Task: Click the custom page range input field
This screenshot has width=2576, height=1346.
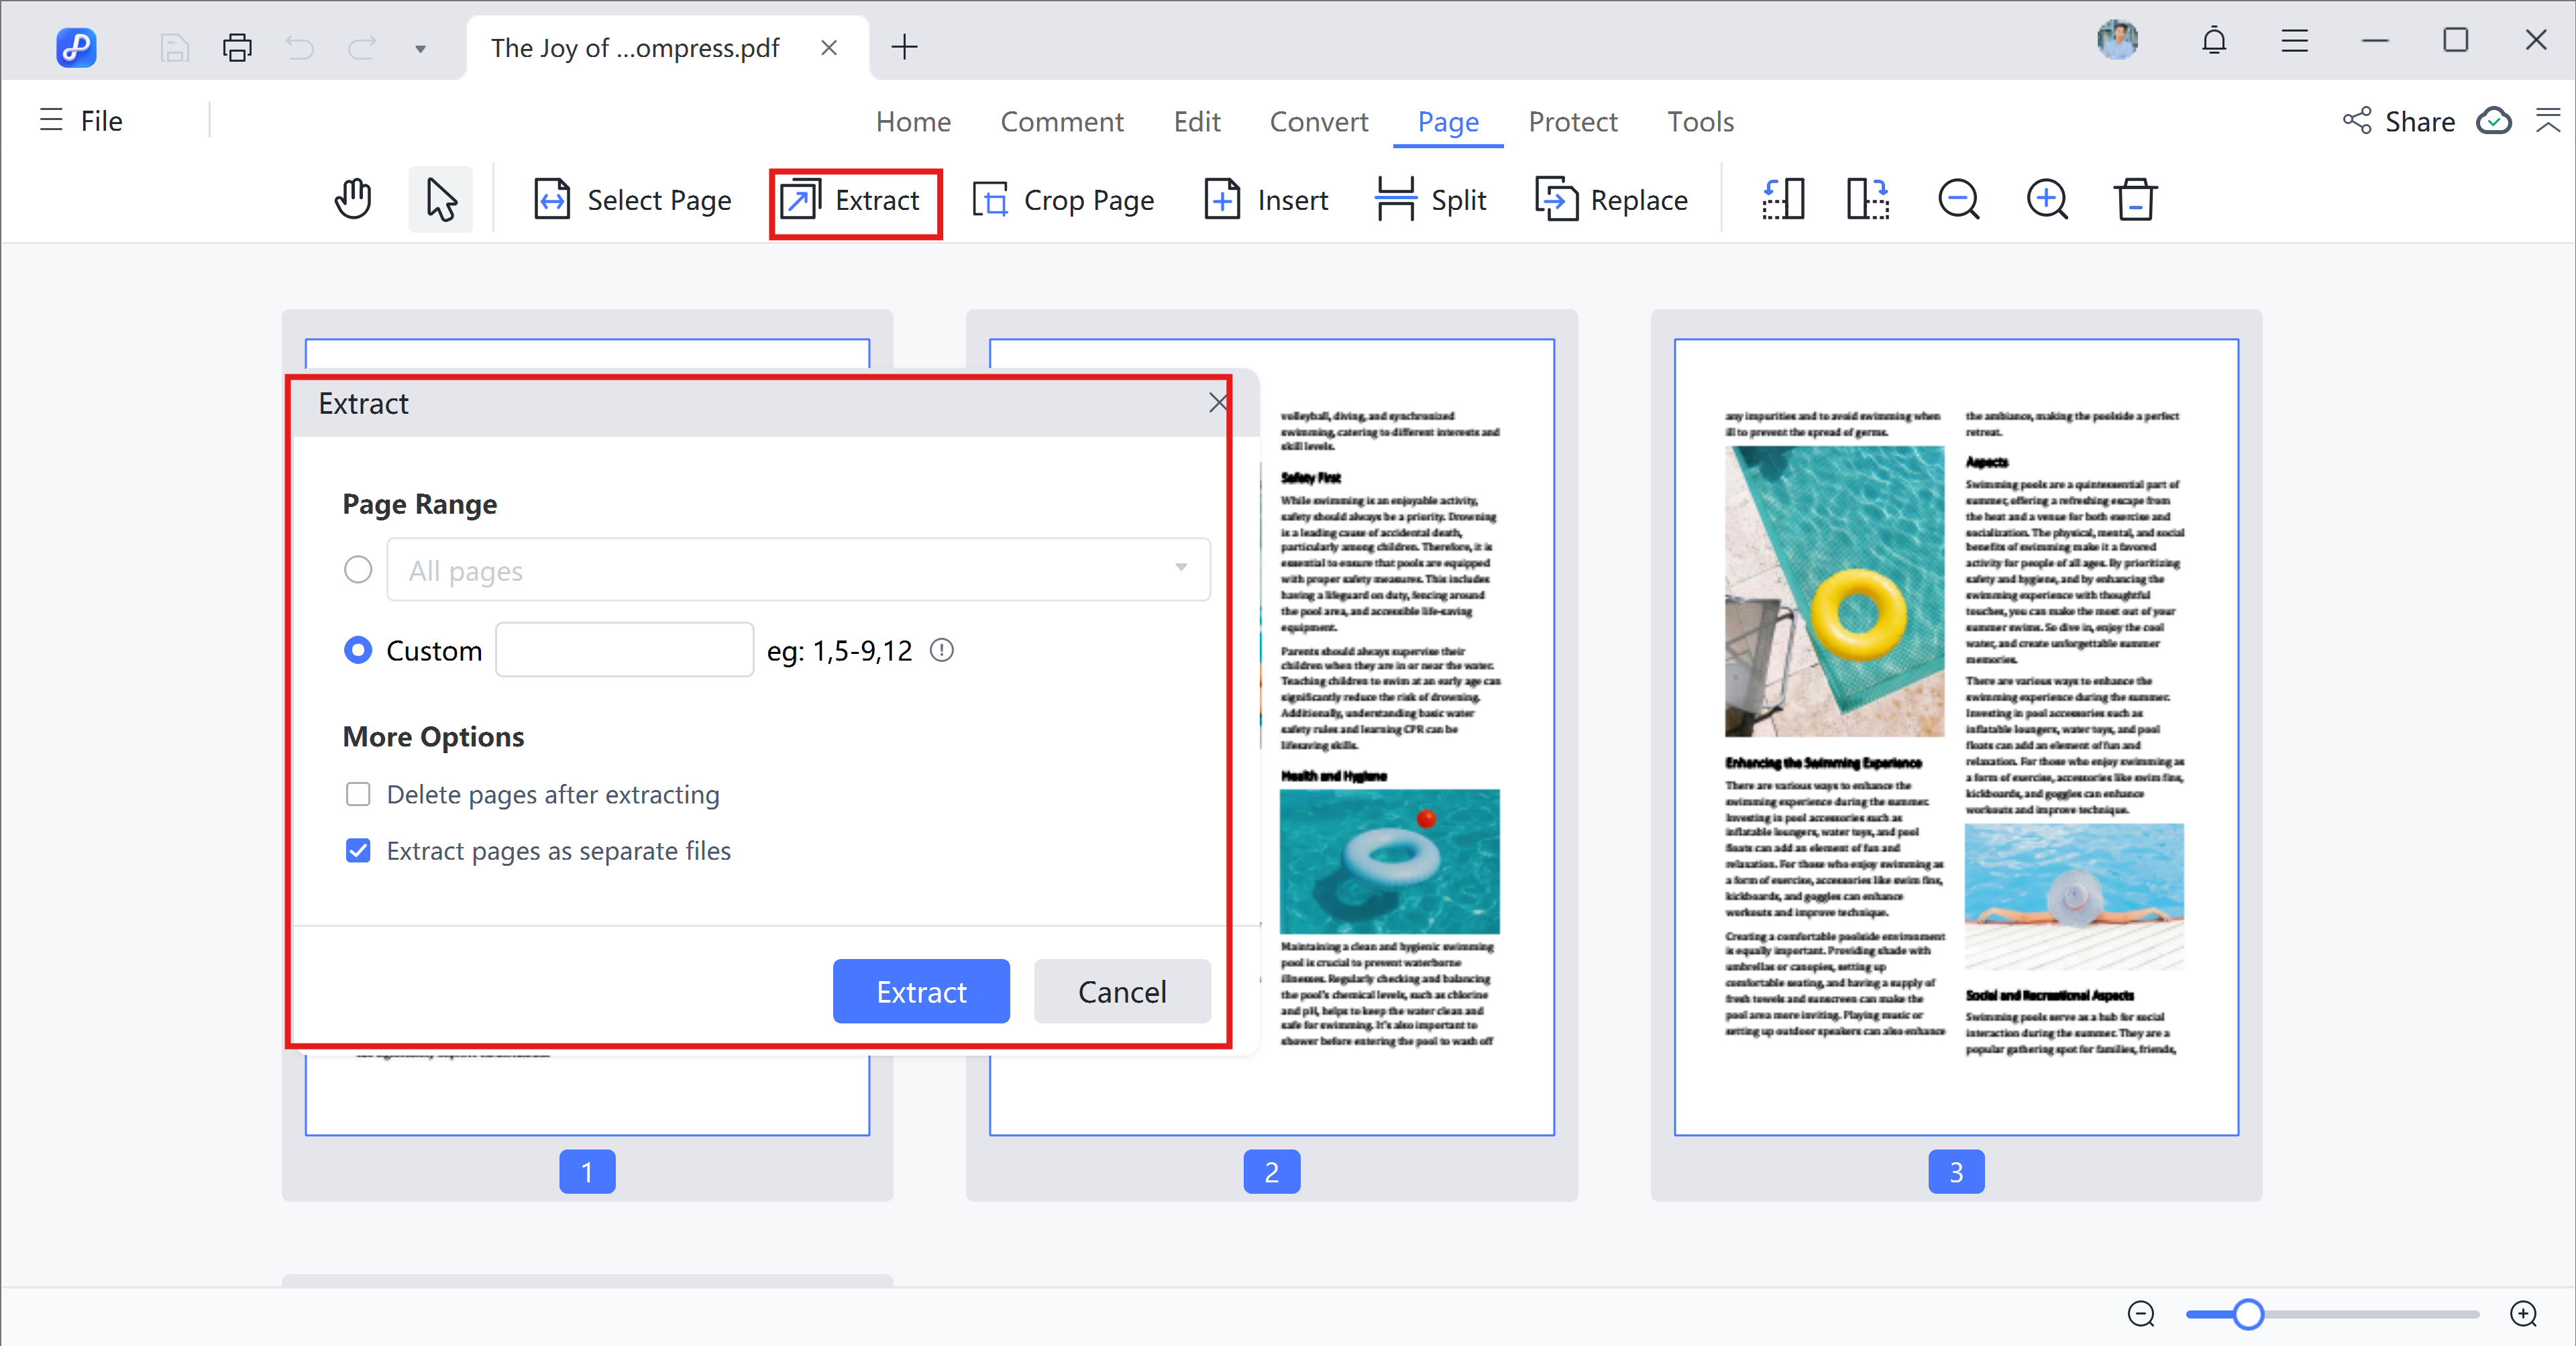Action: point(624,649)
